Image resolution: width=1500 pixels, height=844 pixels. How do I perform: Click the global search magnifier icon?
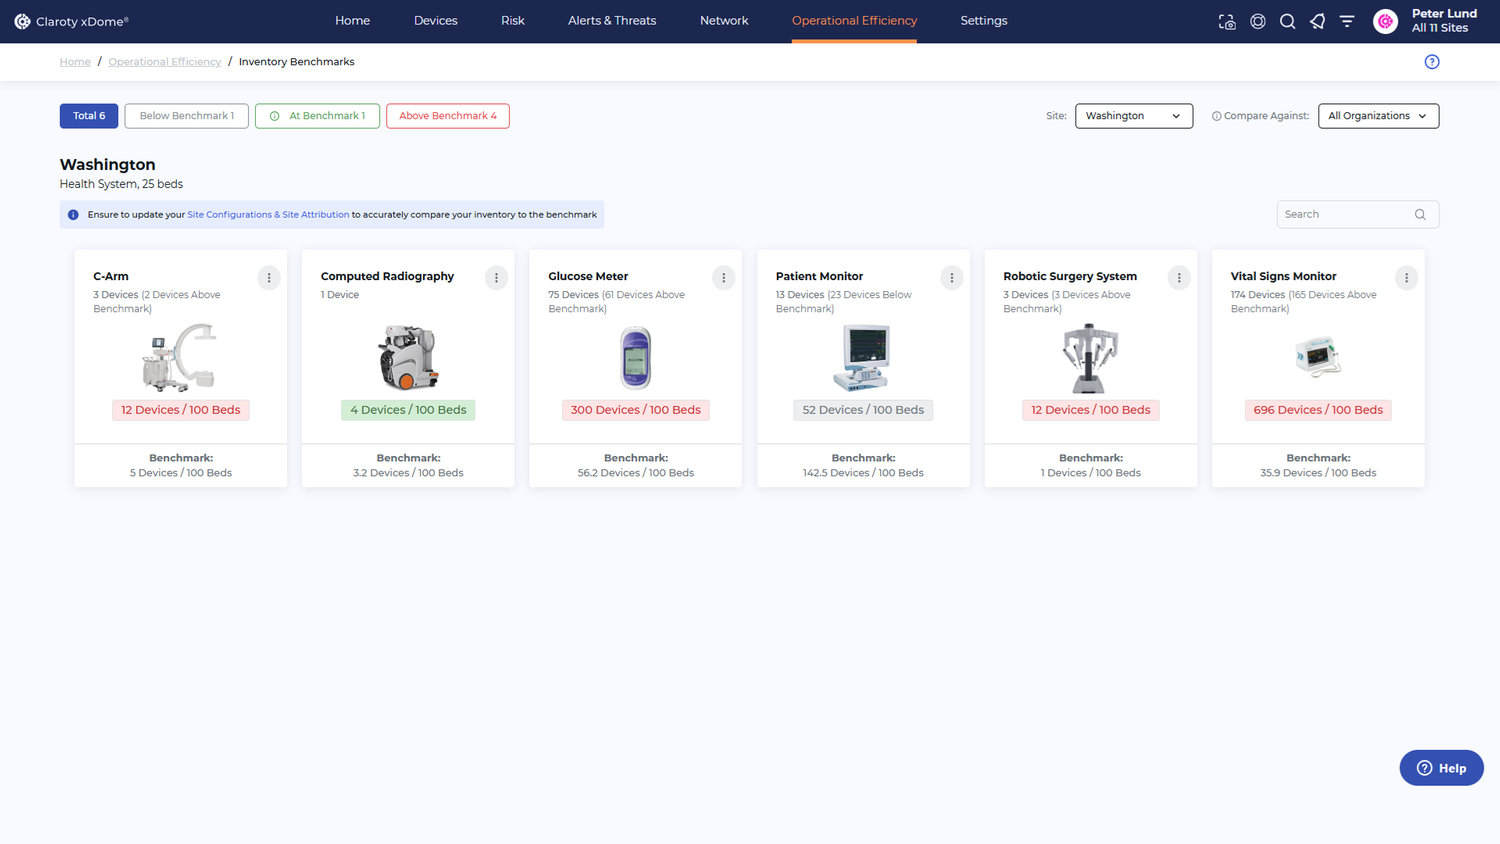tap(1288, 21)
